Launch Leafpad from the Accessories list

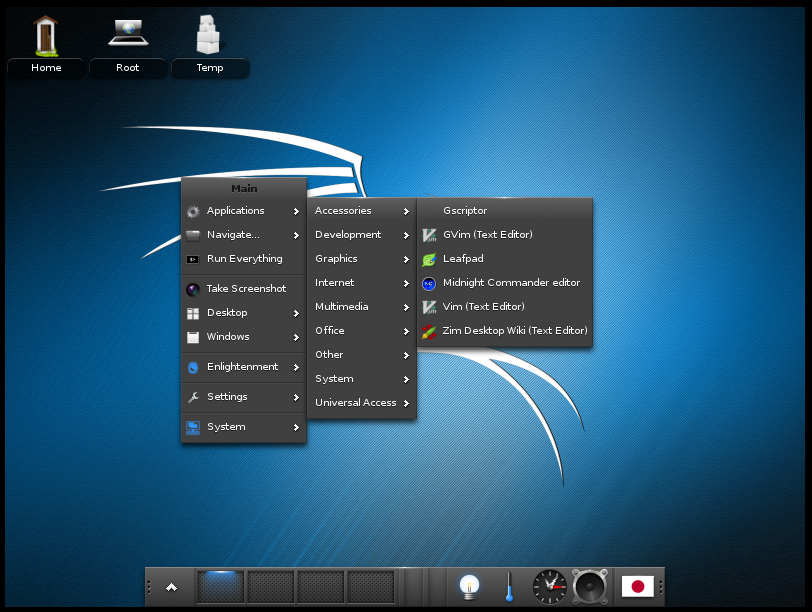505,259
